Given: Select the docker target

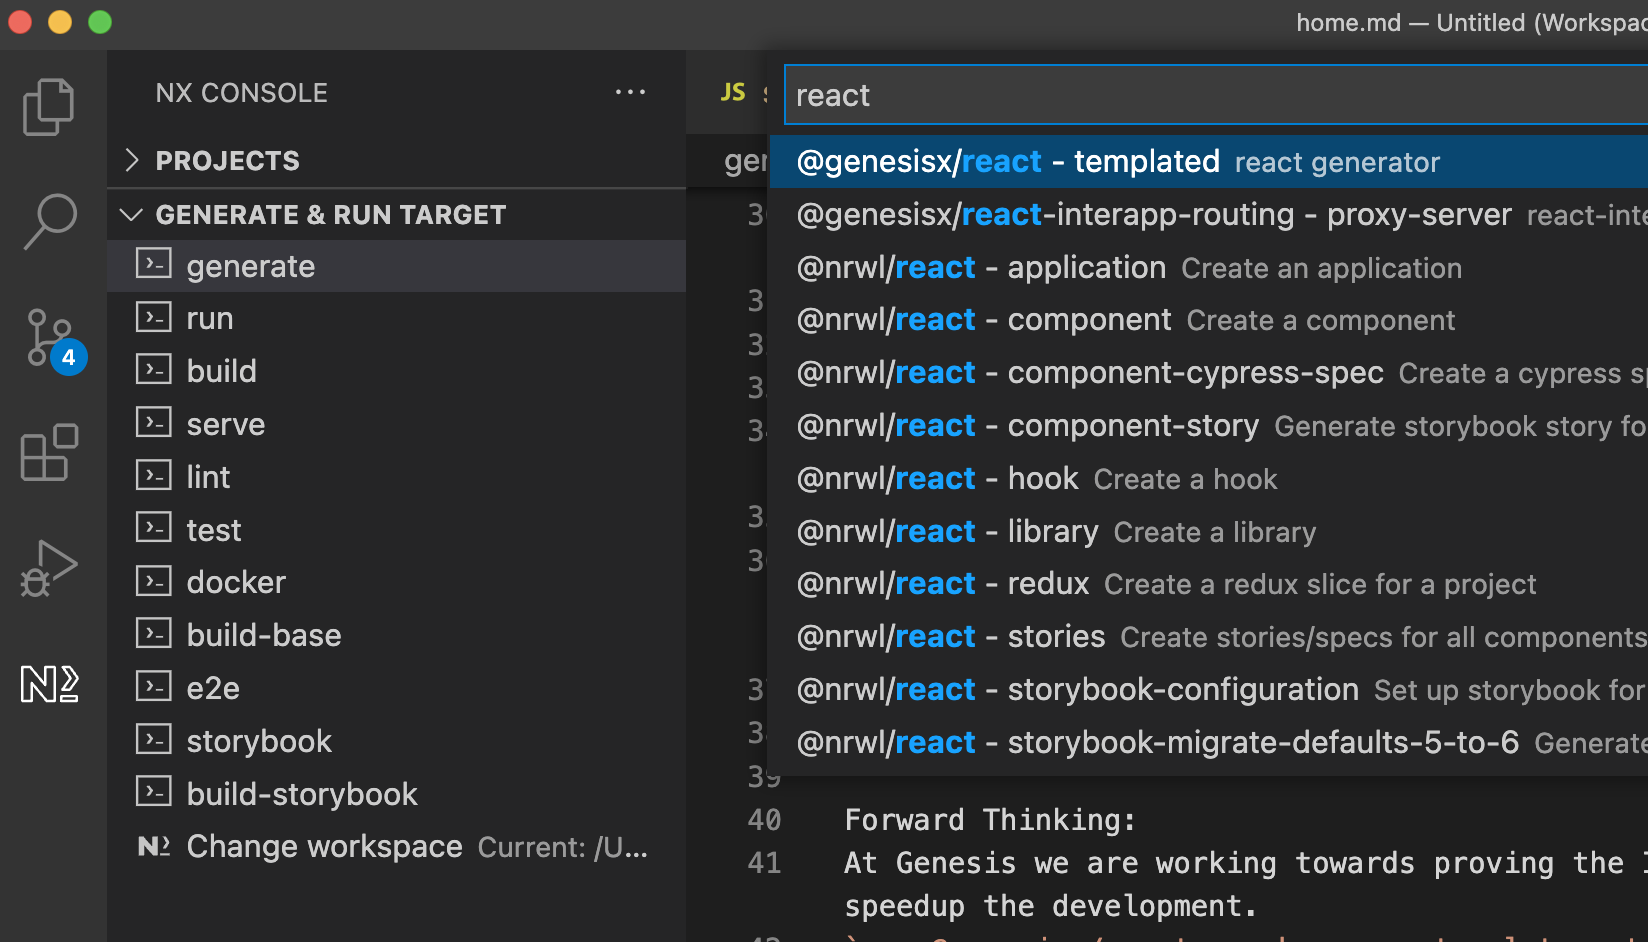Looking at the screenshot, I should 396,582.
